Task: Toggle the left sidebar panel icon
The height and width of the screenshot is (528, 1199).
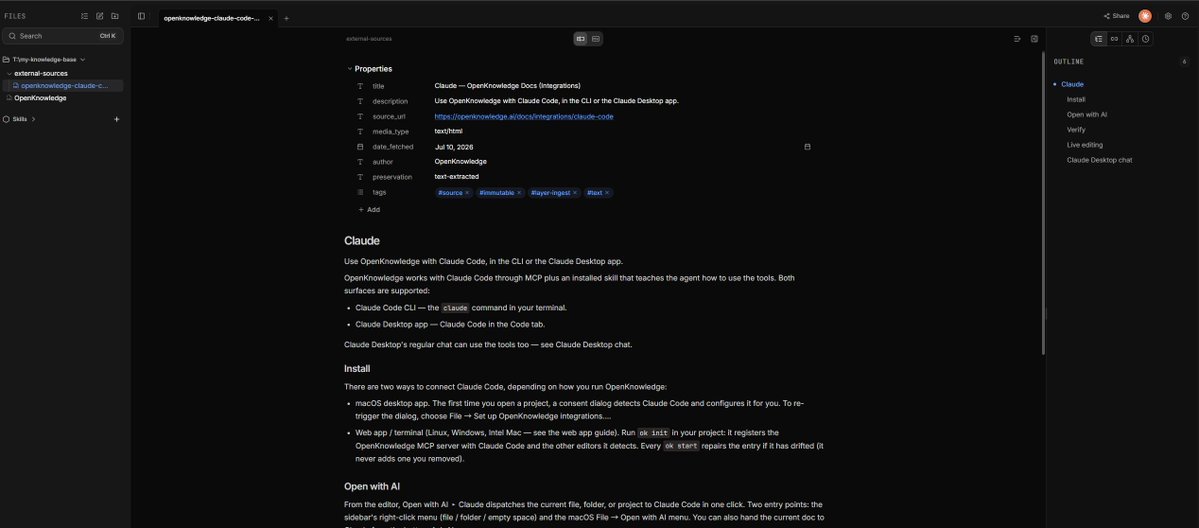Action: (141, 16)
